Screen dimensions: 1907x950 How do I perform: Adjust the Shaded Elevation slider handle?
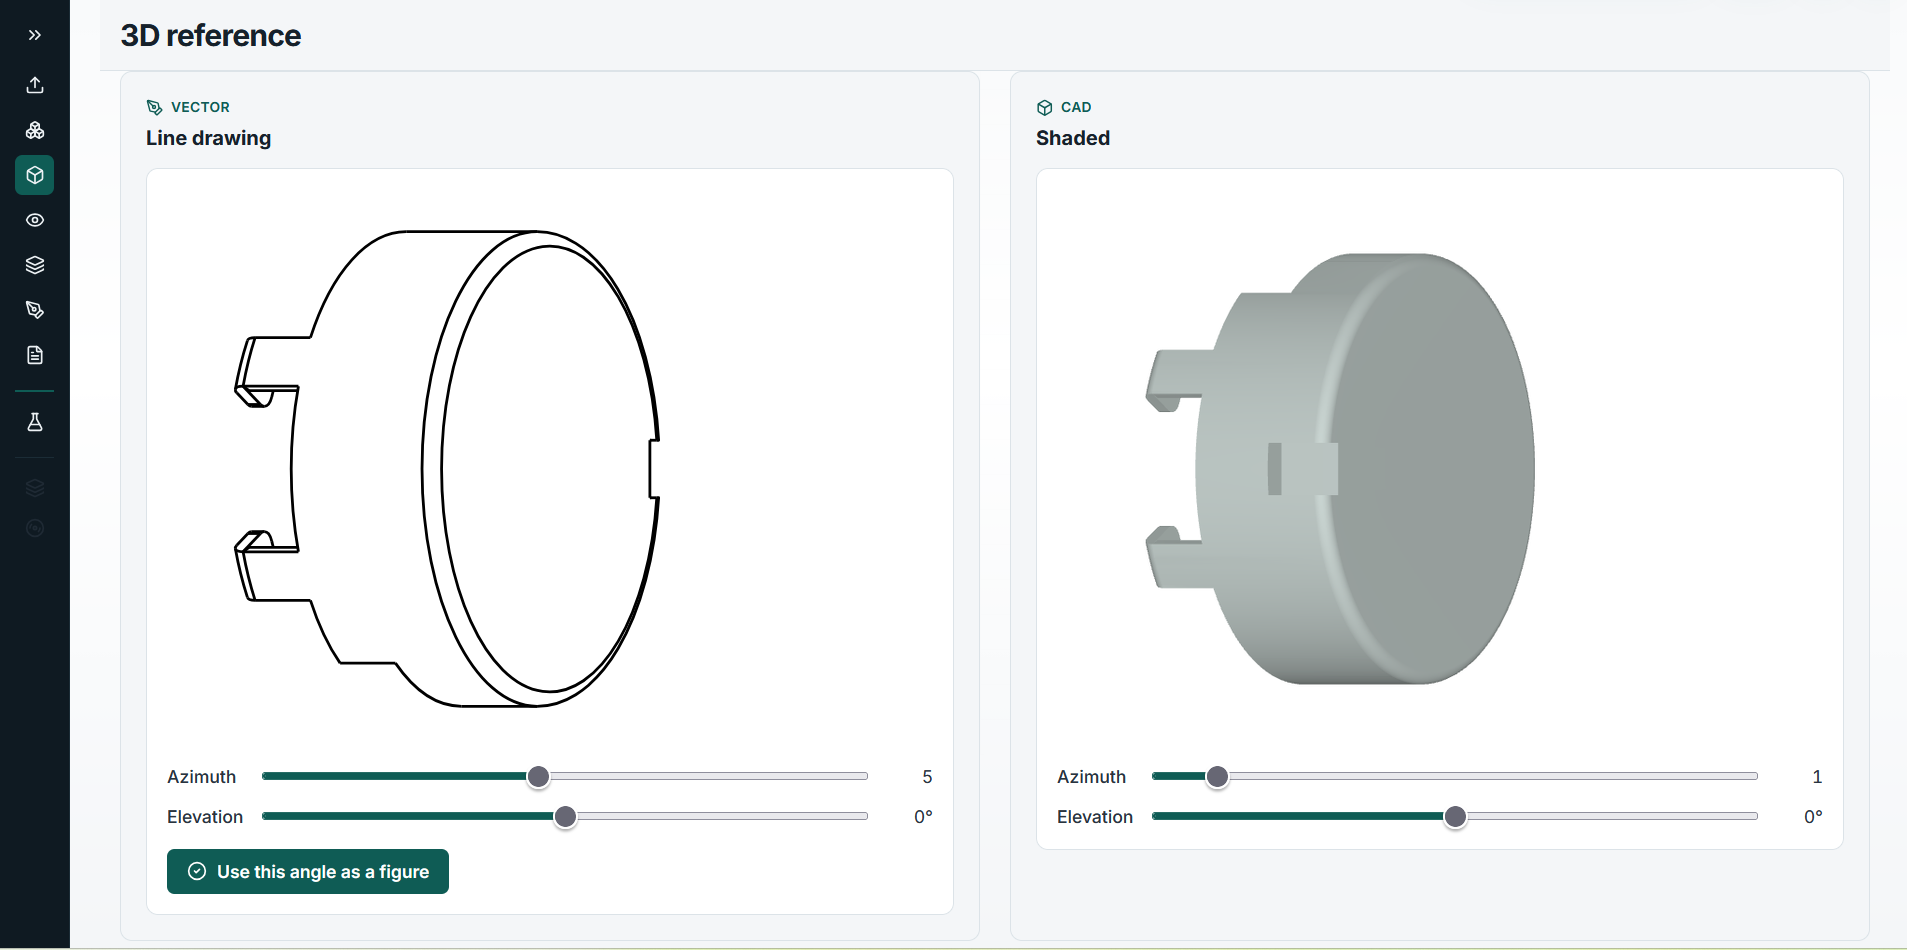[1455, 817]
